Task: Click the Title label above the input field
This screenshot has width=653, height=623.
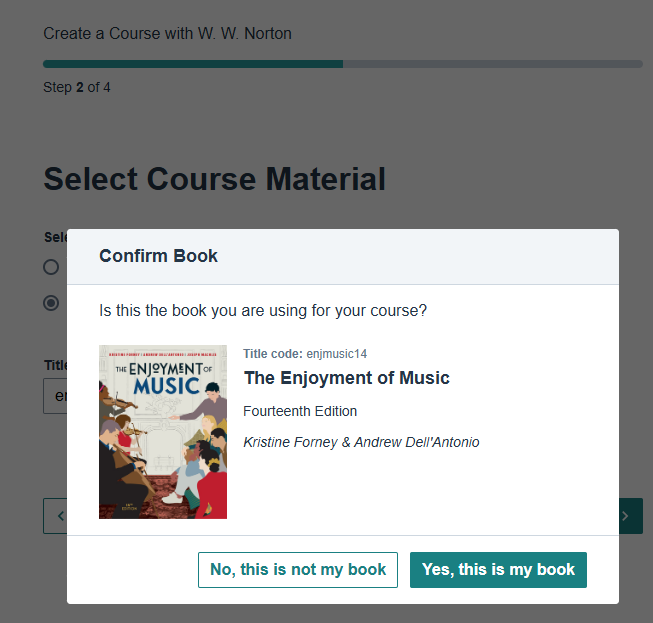Action: pyautogui.click(x=55, y=366)
